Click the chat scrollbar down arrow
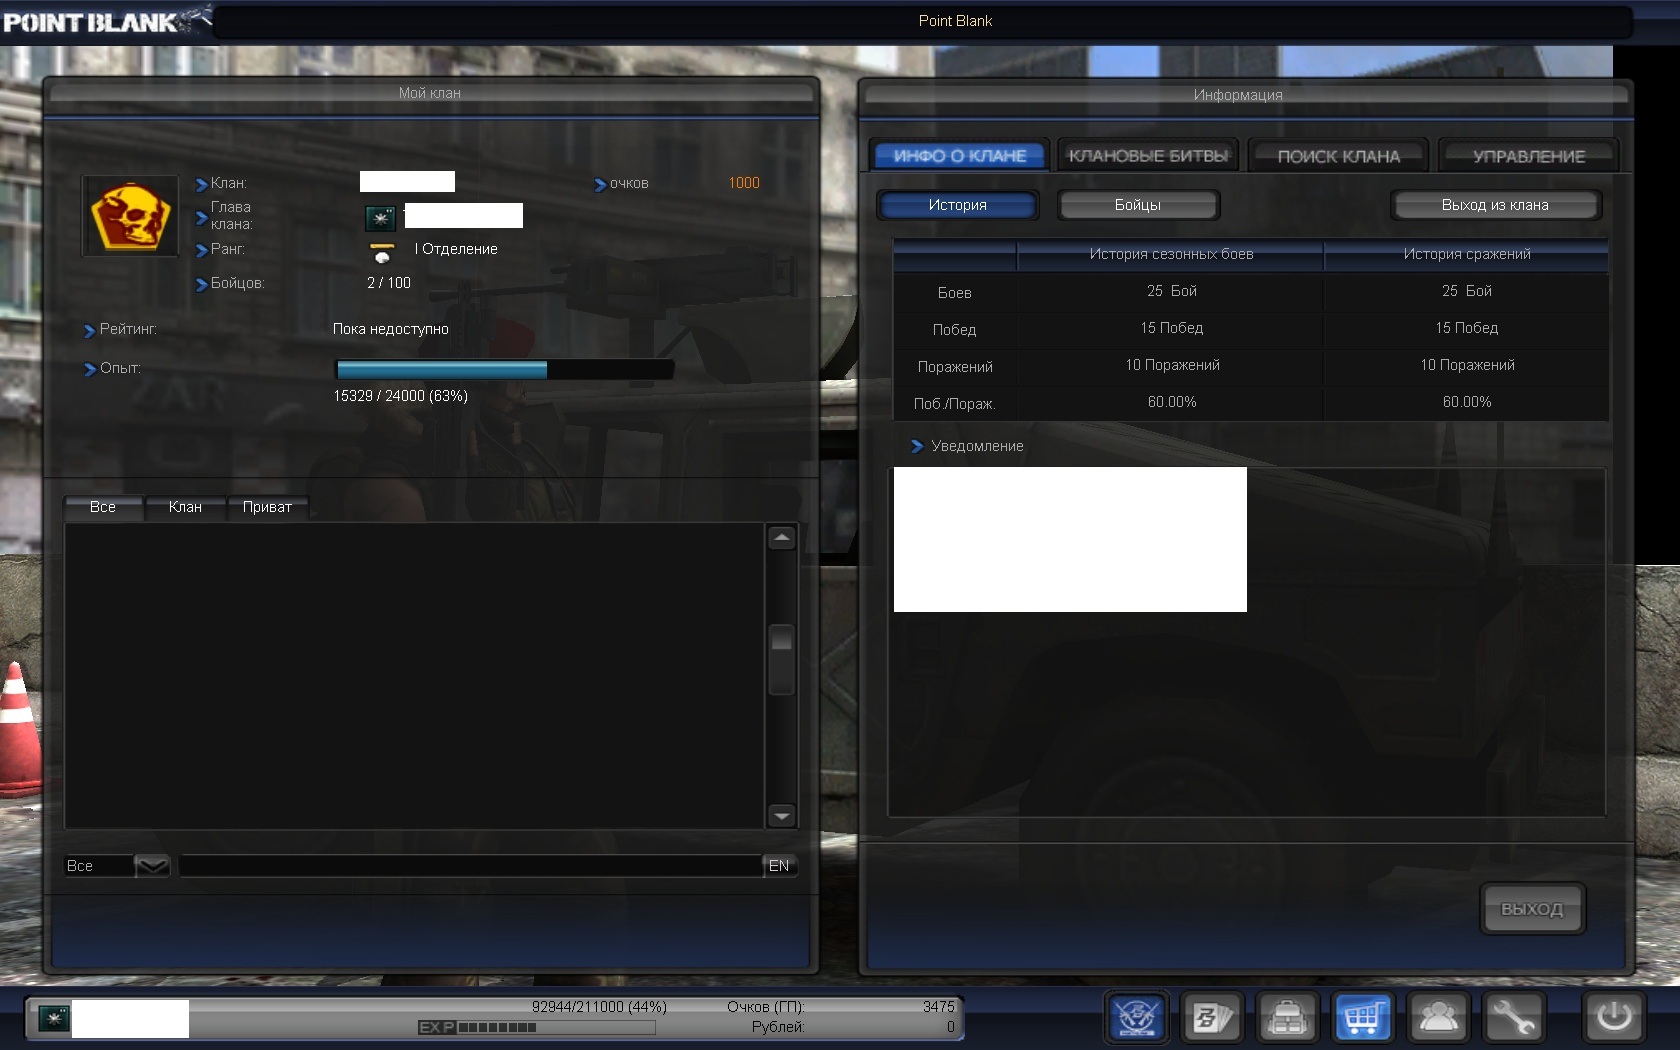The height and width of the screenshot is (1050, 1680). click(x=782, y=815)
